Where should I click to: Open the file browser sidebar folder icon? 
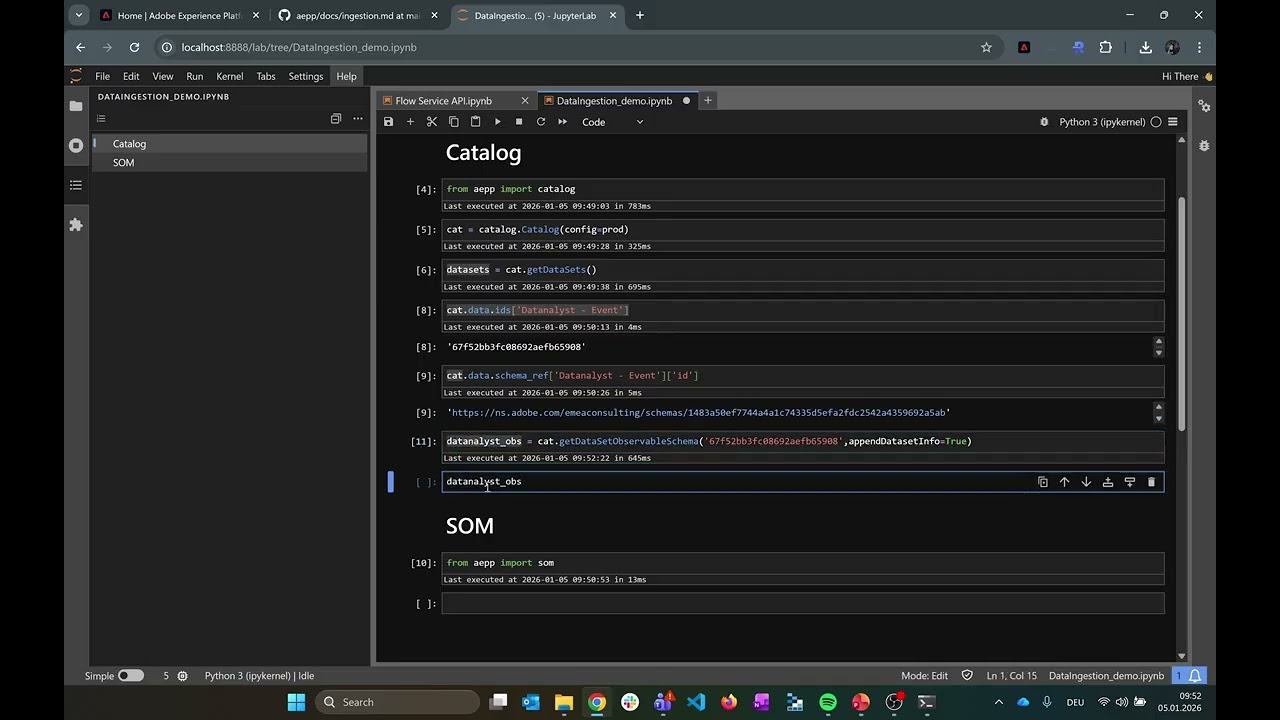click(x=76, y=105)
